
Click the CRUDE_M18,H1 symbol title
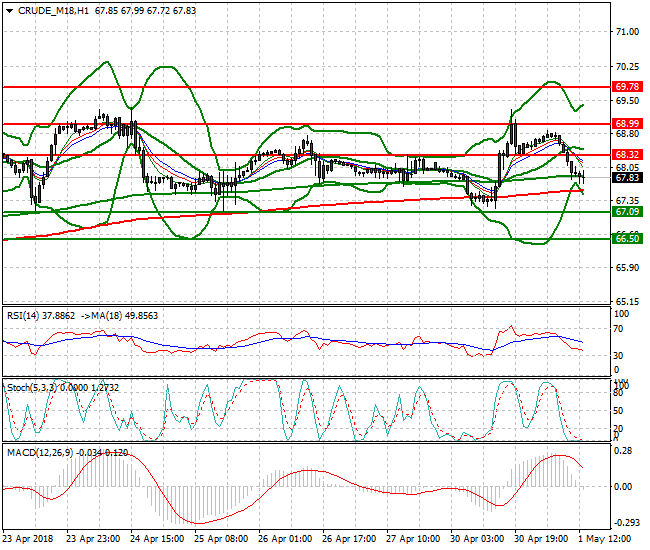pos(53,11)
